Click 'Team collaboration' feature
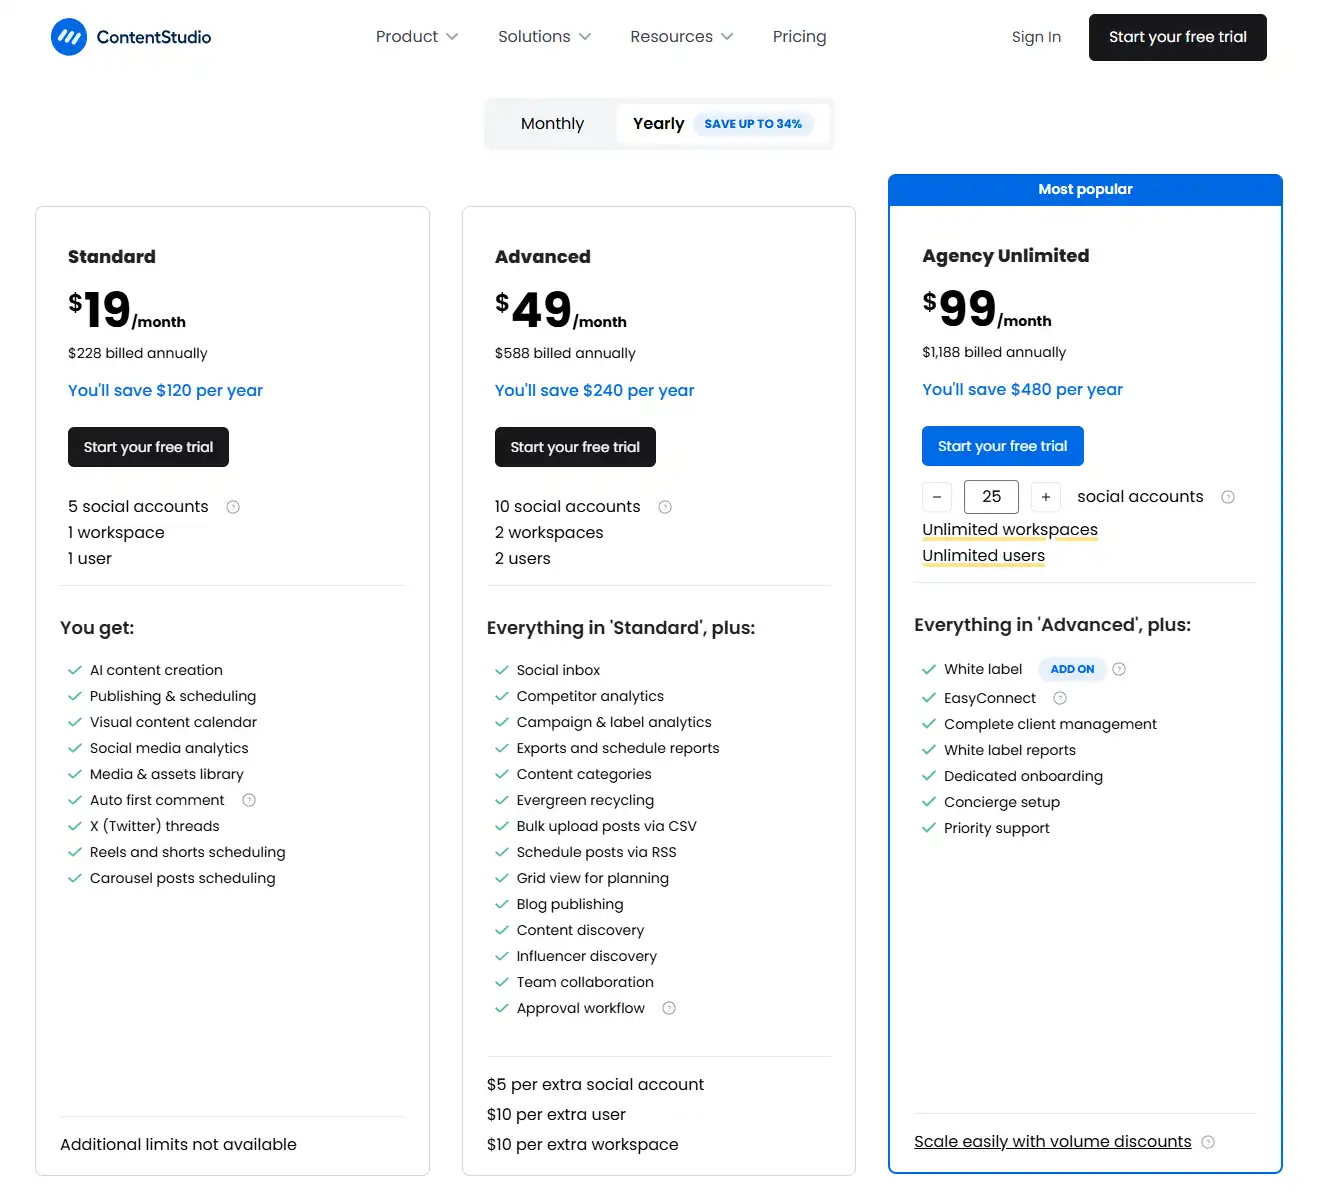Viewport: 1321px width, 1198px height. click(585, 982)
